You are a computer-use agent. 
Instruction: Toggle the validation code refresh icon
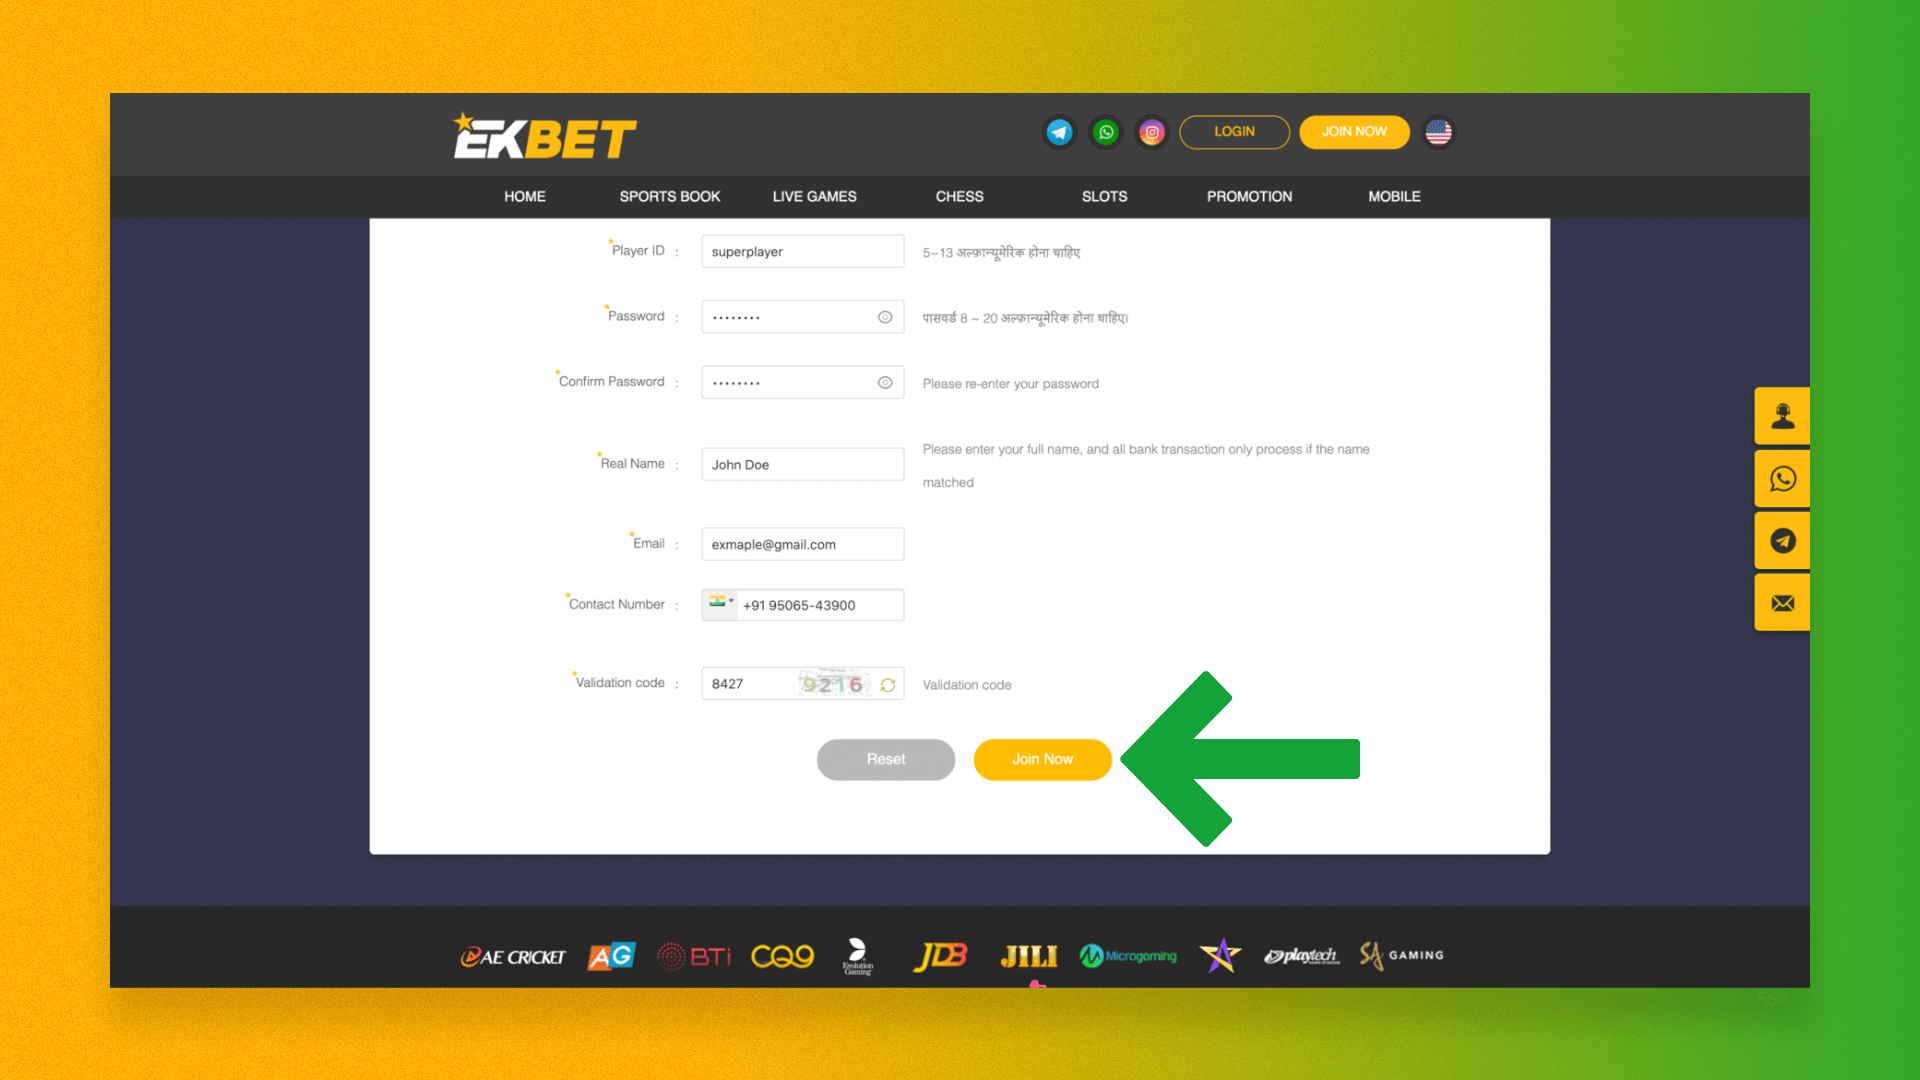pos(889,684)
